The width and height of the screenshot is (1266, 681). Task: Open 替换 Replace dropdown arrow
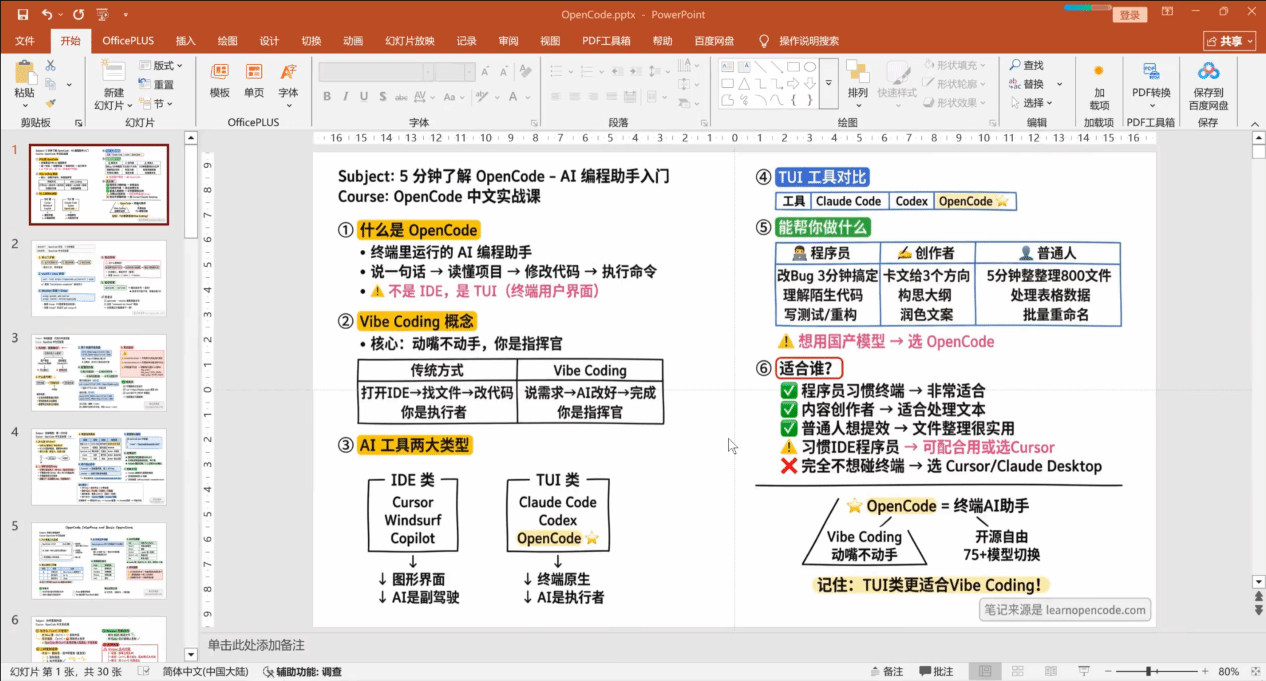click(1059, 84)
